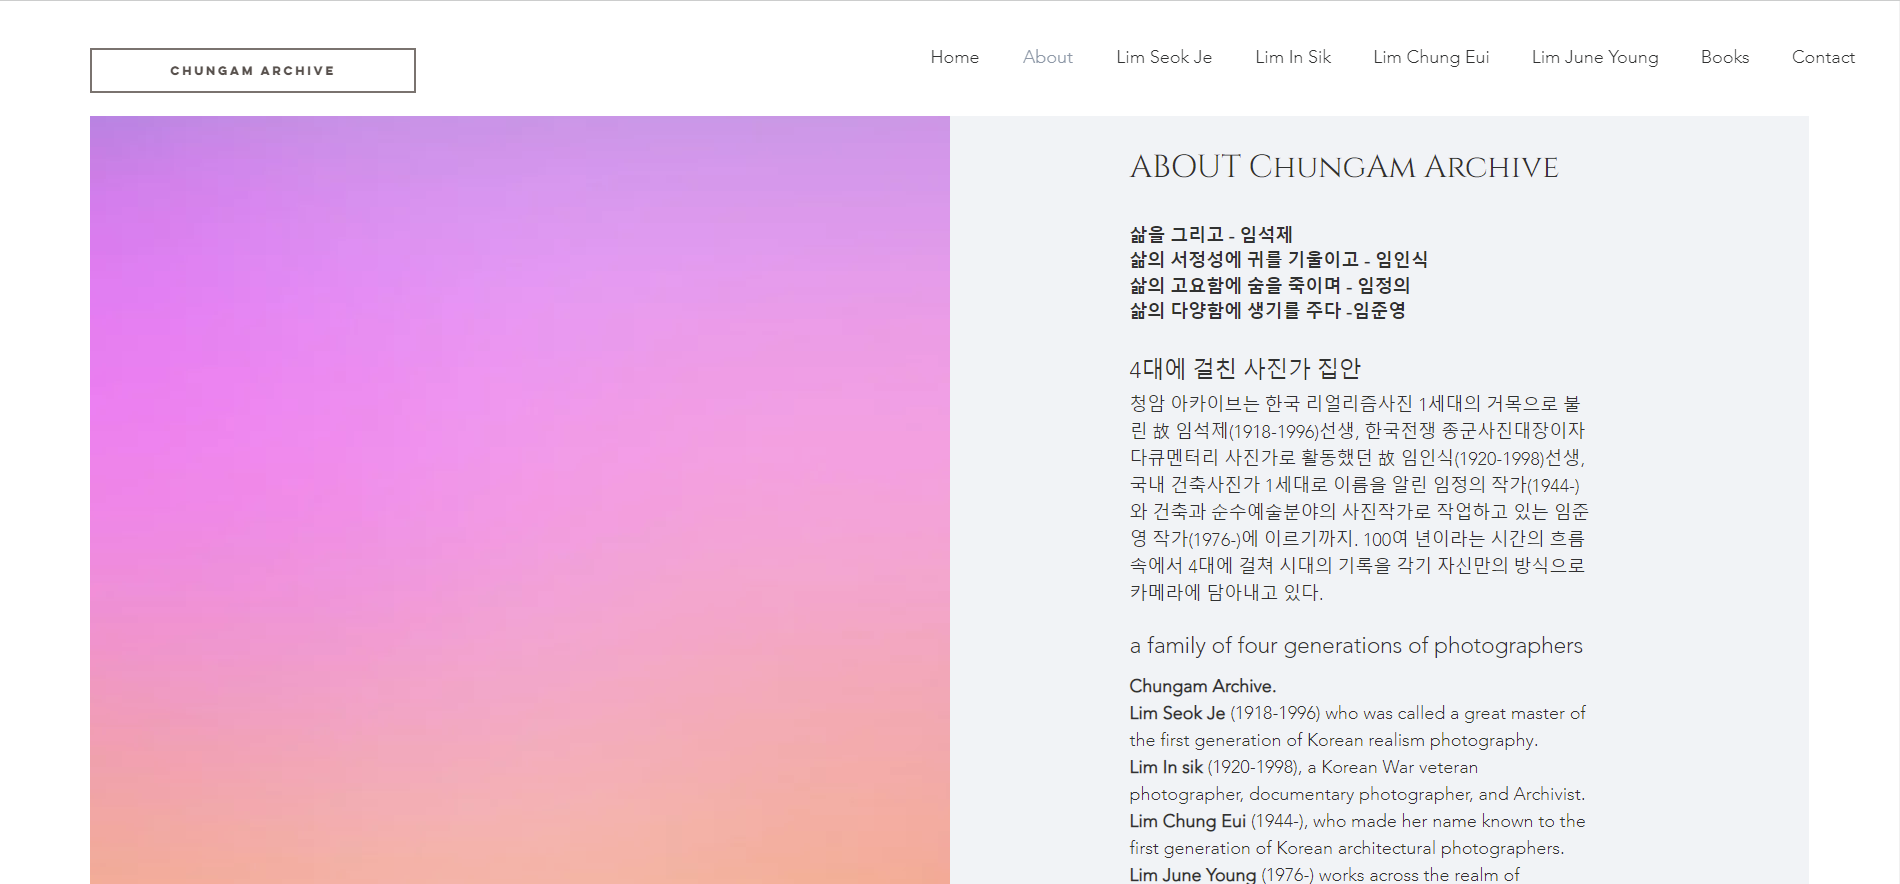The image size is (1900, 884).
Task: Click the poem line ending with 임준영
Action: [1267, 311]
